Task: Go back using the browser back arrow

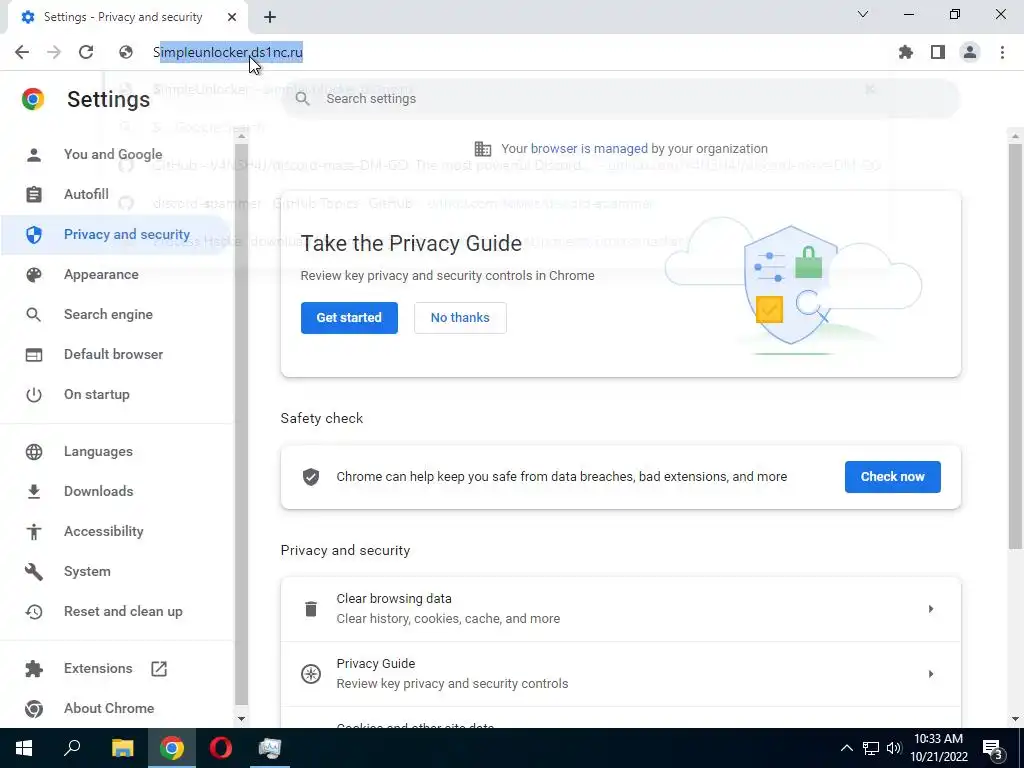Action: pyautogui.click(x=22, y=52)
